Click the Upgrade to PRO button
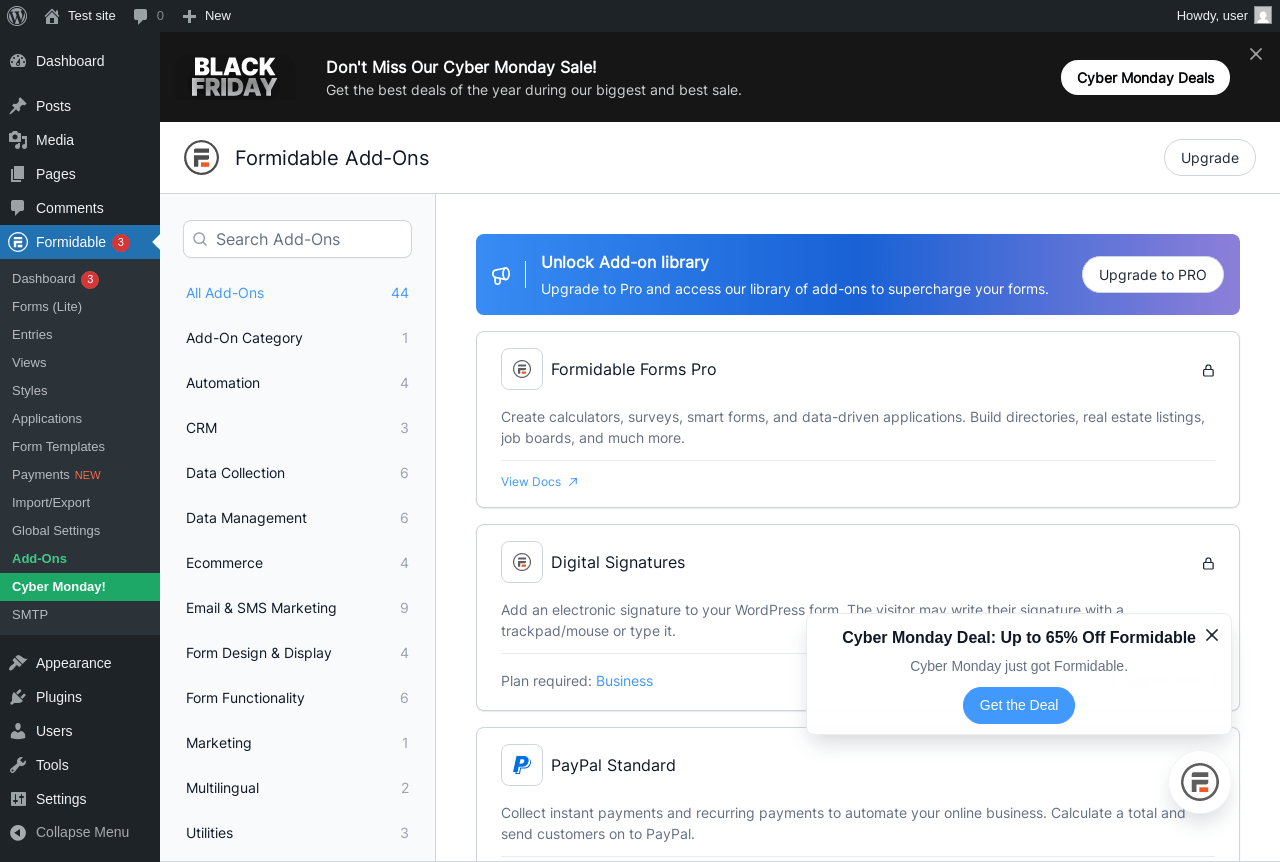Image resolution: width=1280 pixels, height=862 pixels. [1152, 275]
